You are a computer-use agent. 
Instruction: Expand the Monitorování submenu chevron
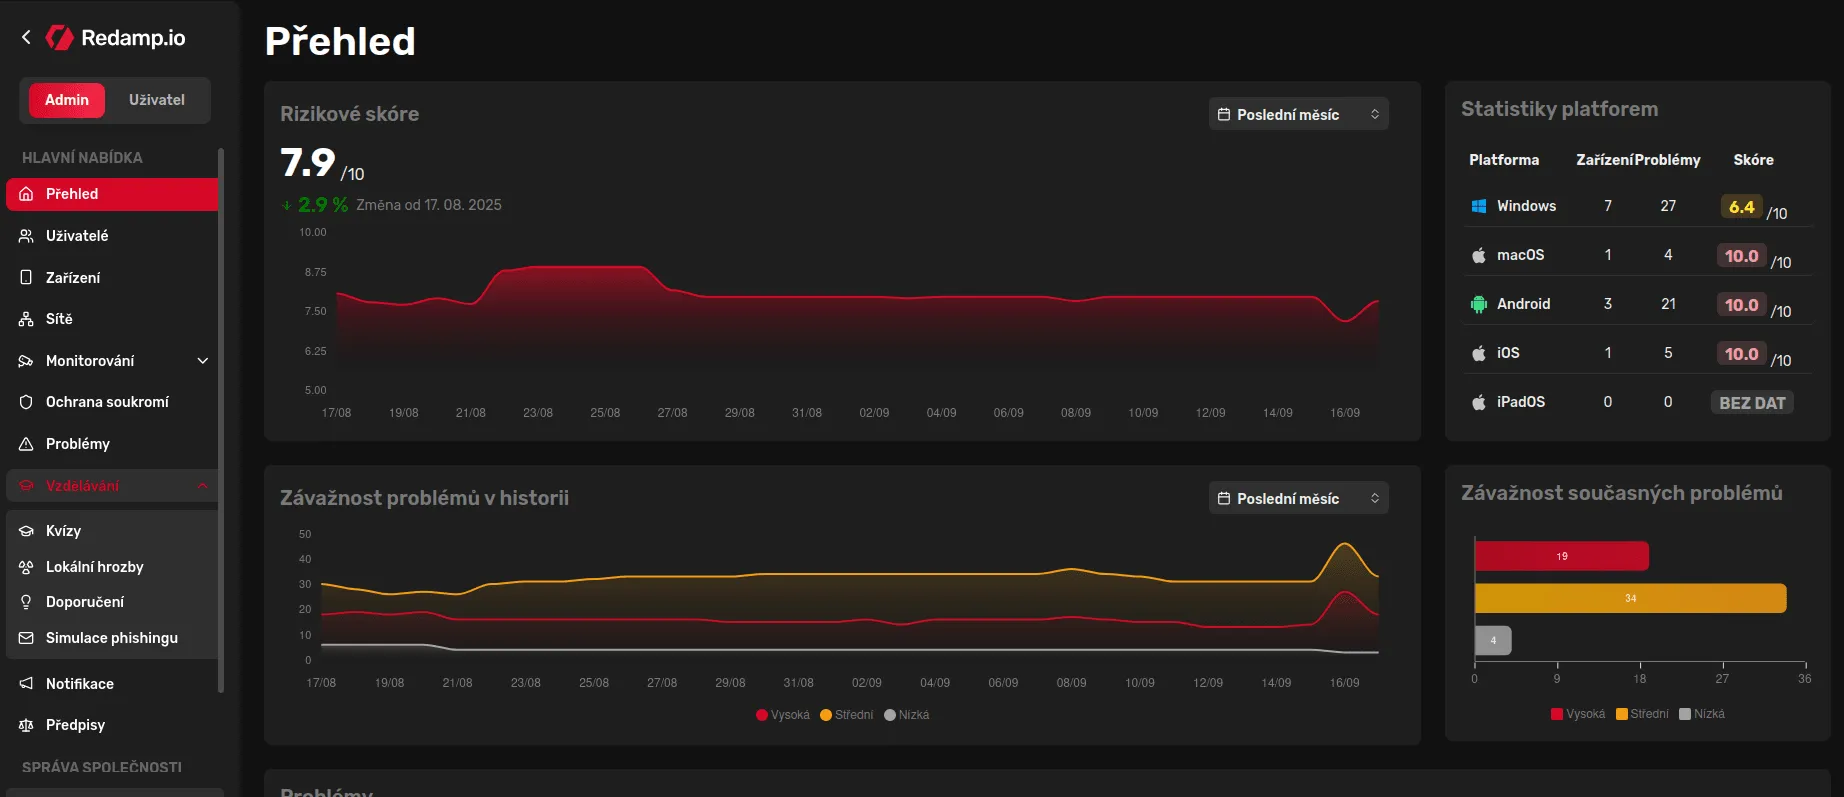(x=203, y=361)
